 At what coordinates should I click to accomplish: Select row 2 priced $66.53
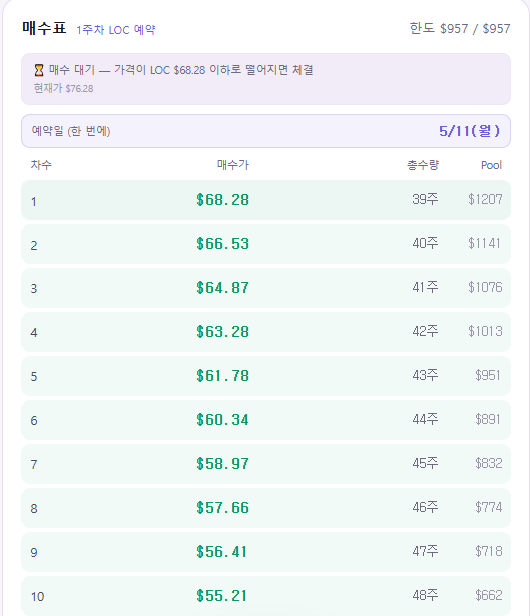click(266, 244)
